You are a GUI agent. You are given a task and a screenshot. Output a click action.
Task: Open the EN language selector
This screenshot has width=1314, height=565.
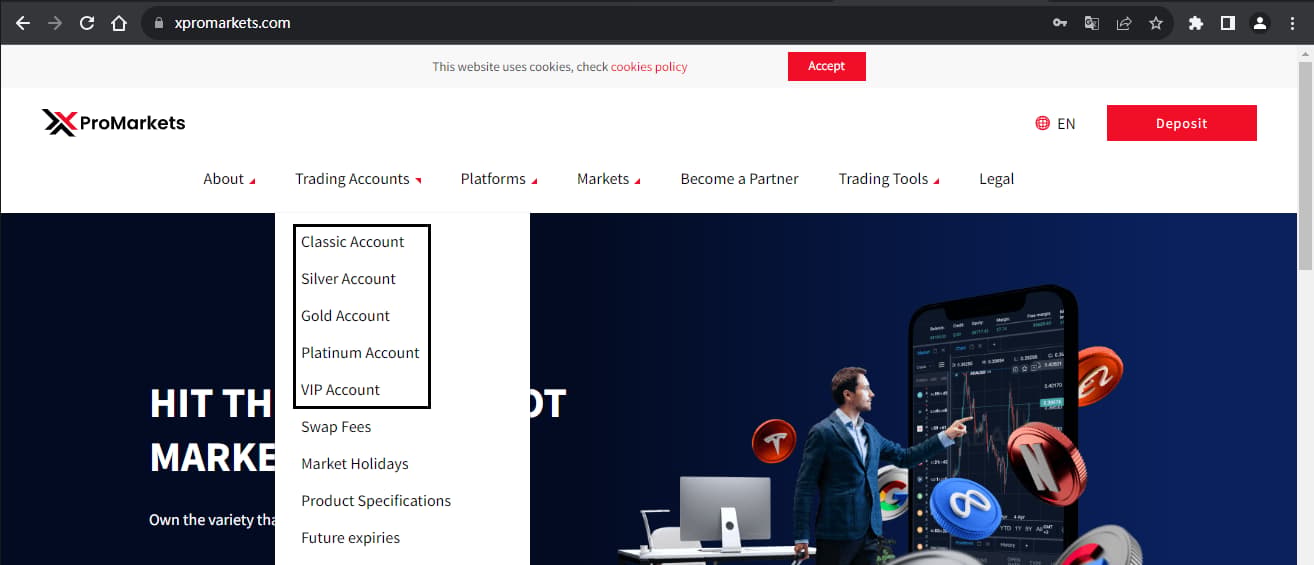(1056, 124)
